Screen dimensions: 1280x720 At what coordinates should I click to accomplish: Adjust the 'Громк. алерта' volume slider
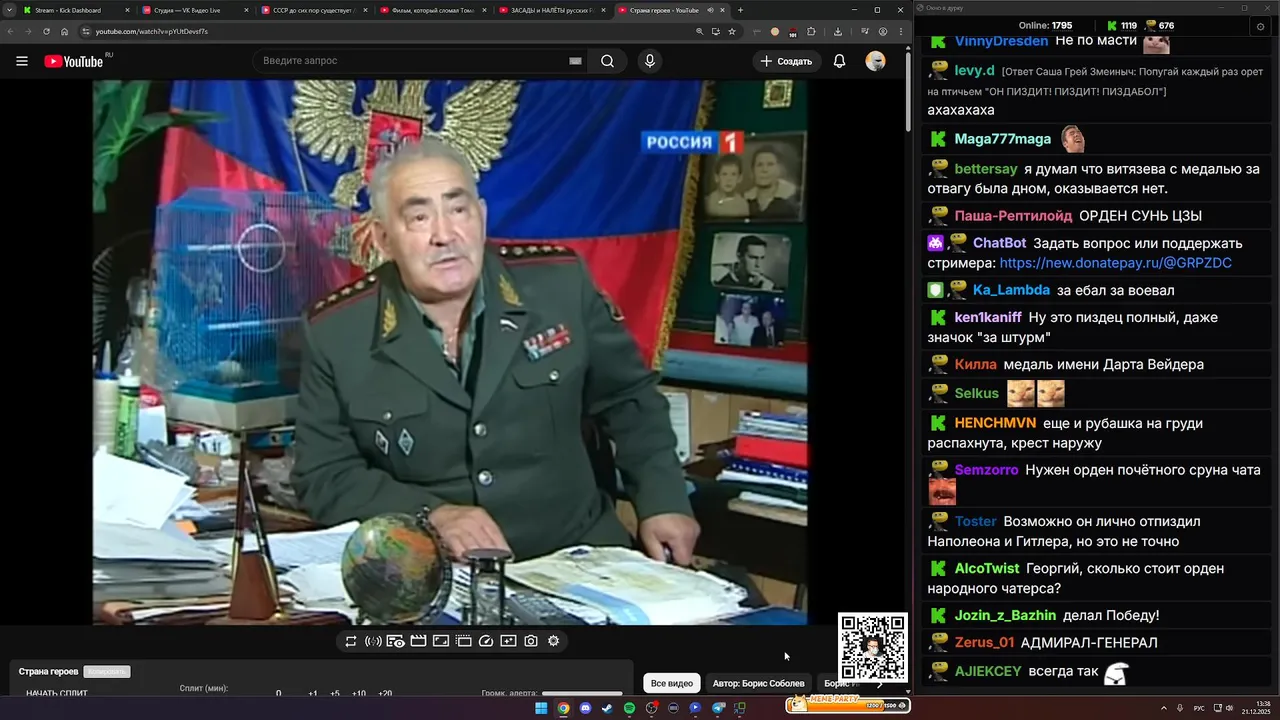pyautogui.click(x=582, y=693)
